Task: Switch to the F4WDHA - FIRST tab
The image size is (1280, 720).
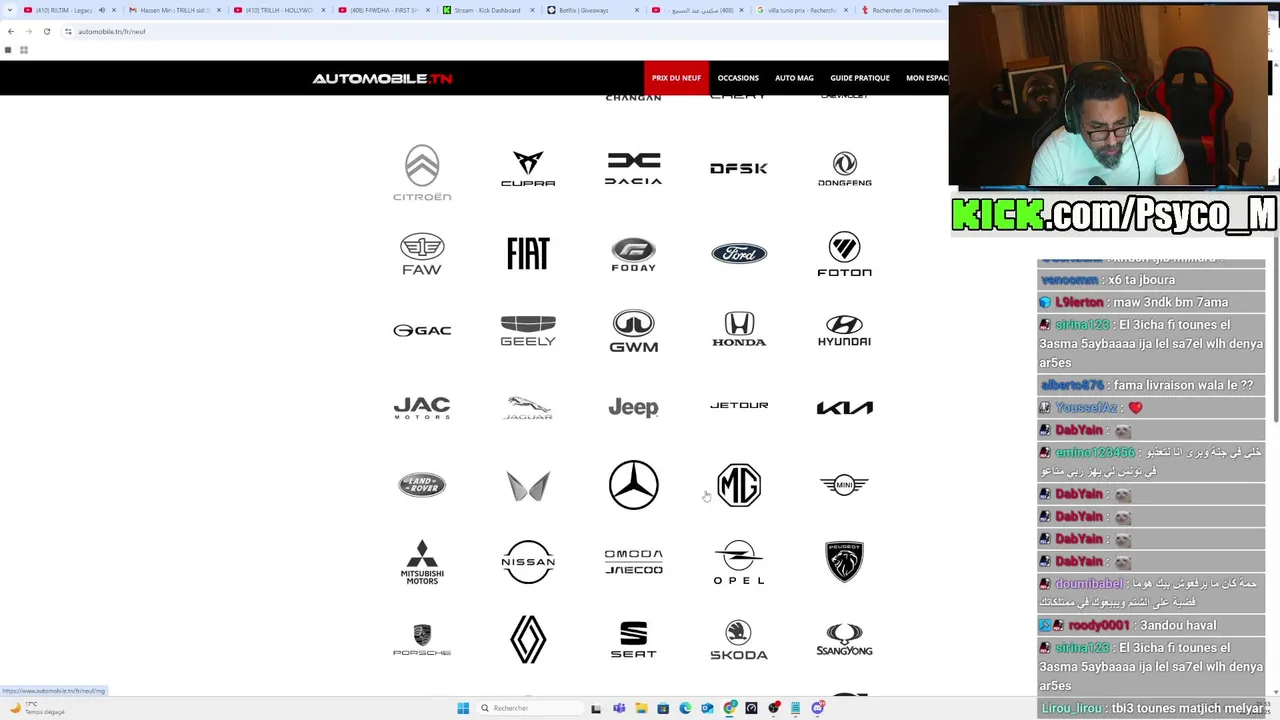Action: point(384,10)
